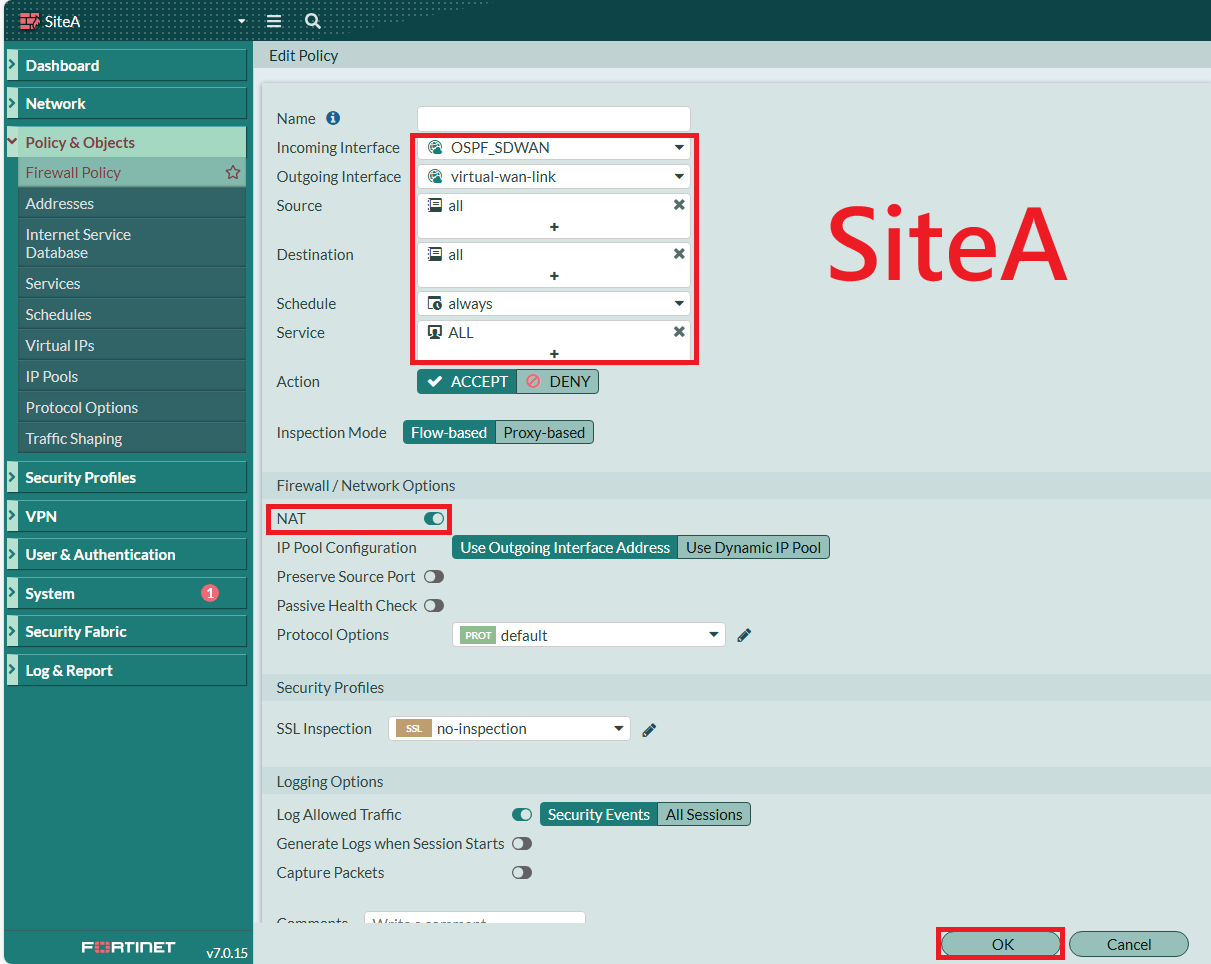Open Schedules page
Screen dimensions: 1211x964
click(132, 314)
